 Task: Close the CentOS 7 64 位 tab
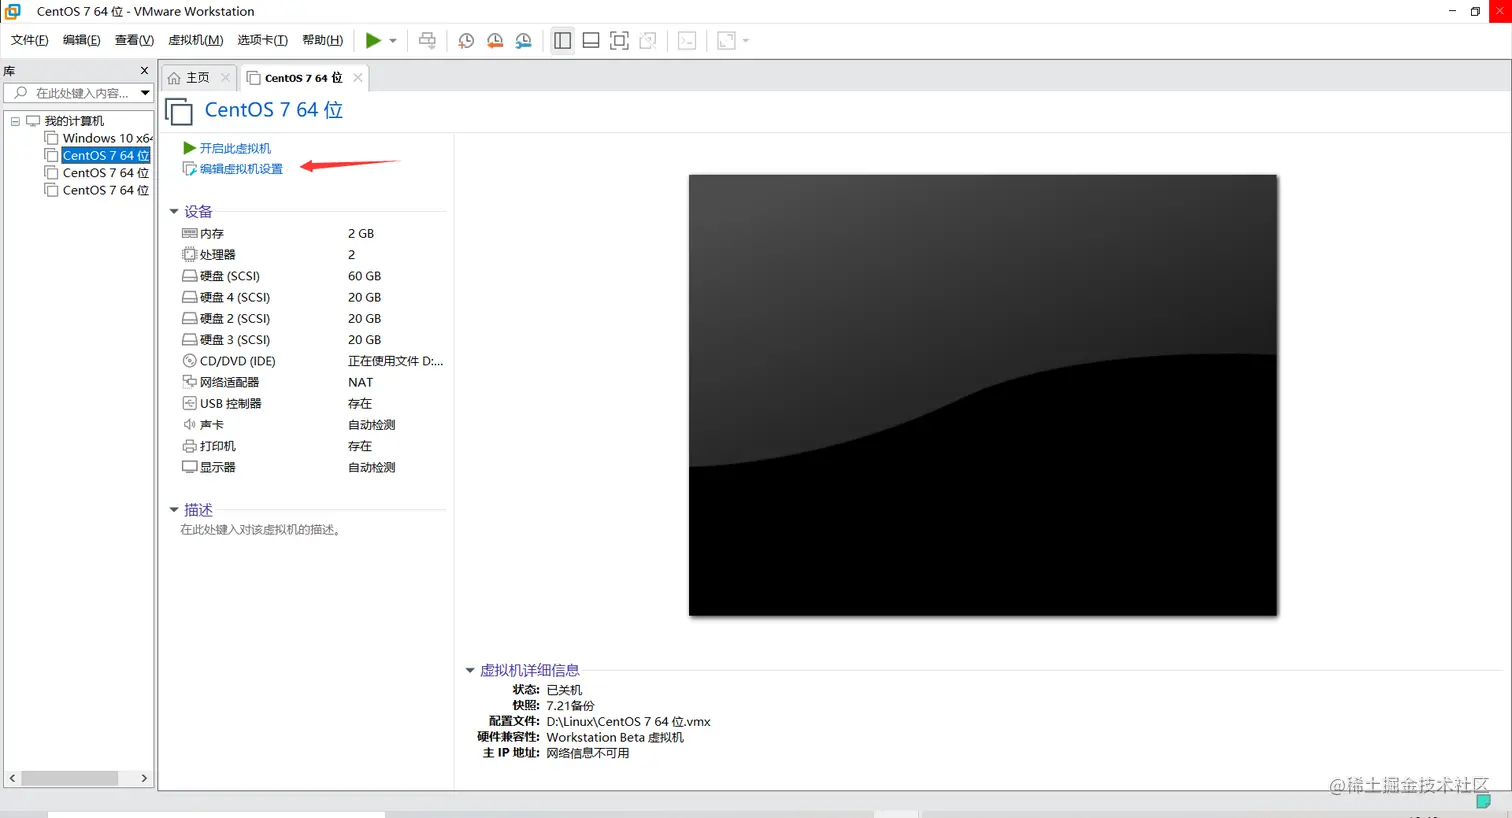(x=357, y=77)
